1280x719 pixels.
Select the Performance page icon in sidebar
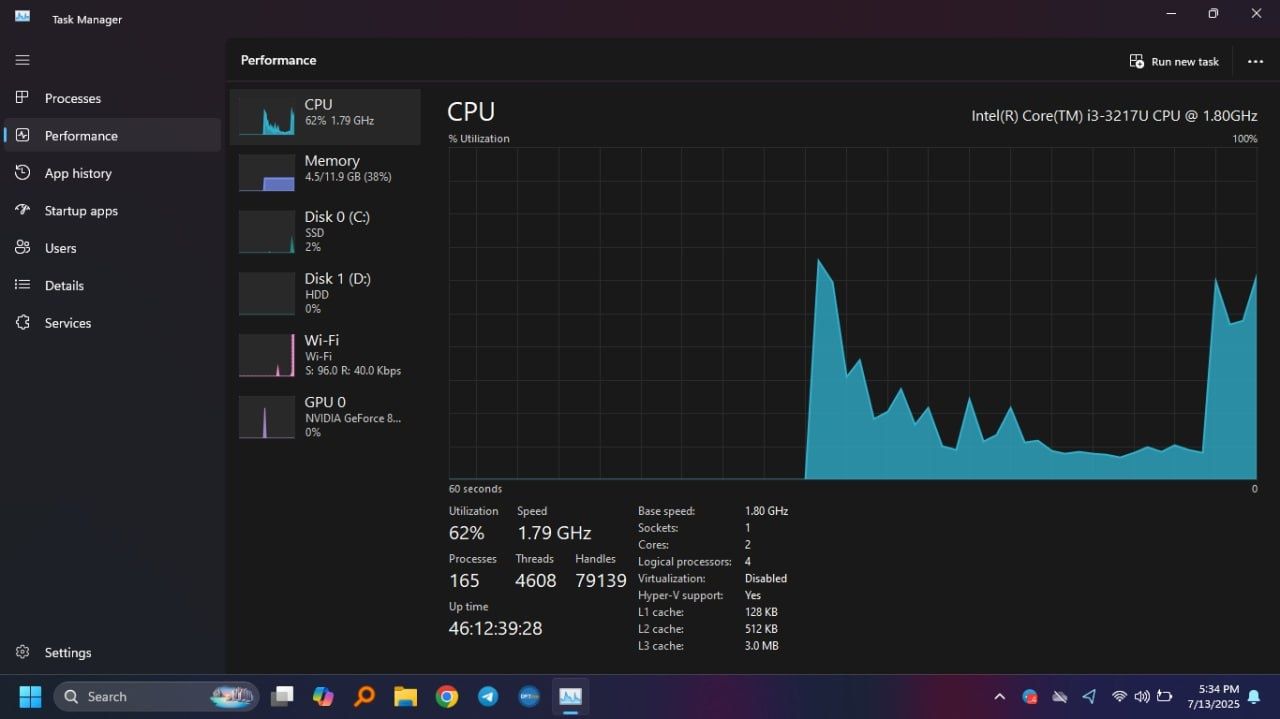[22, 135]
